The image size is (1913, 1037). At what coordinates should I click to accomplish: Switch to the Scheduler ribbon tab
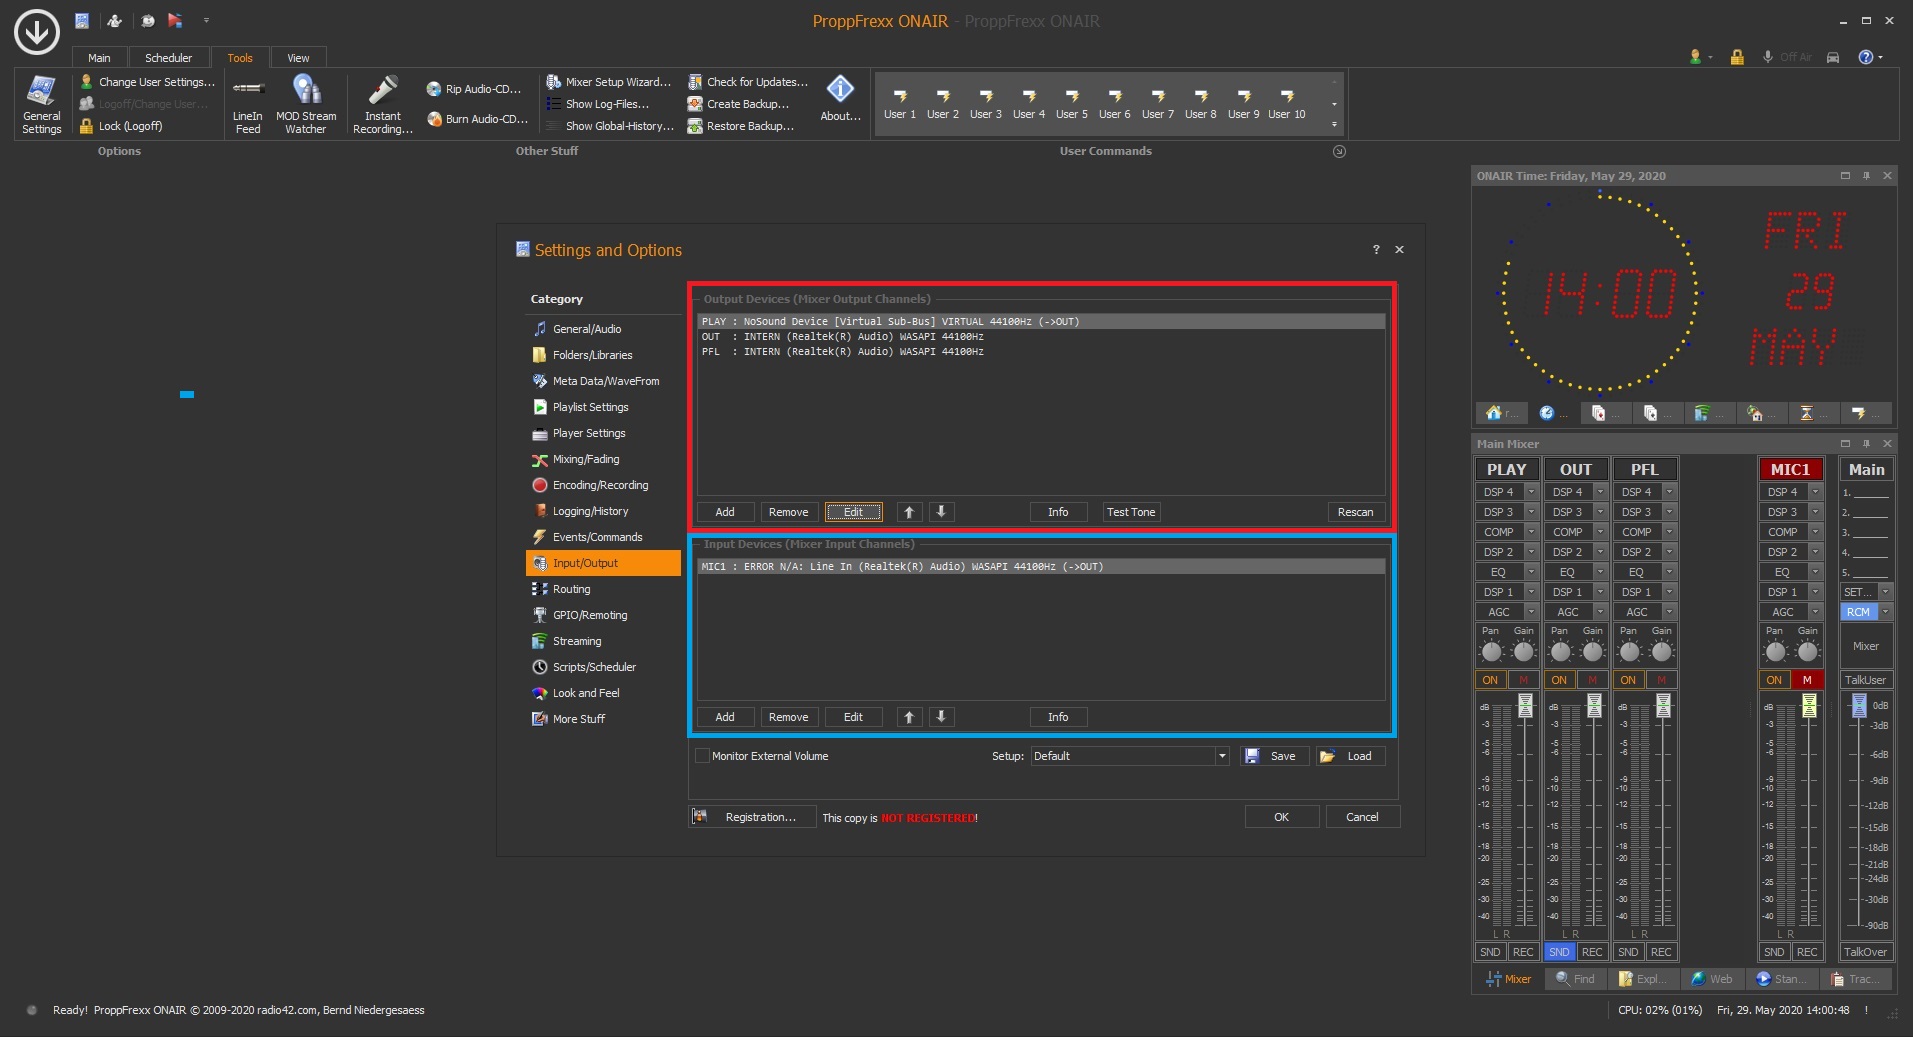pyautogui.click(x=168, y=58)
